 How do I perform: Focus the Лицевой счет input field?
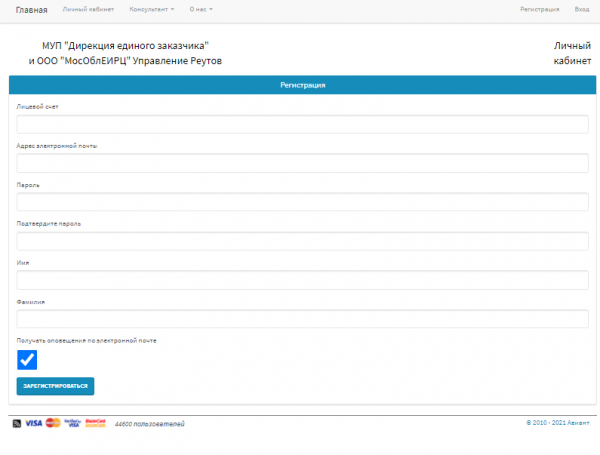[x=302, y=124]
